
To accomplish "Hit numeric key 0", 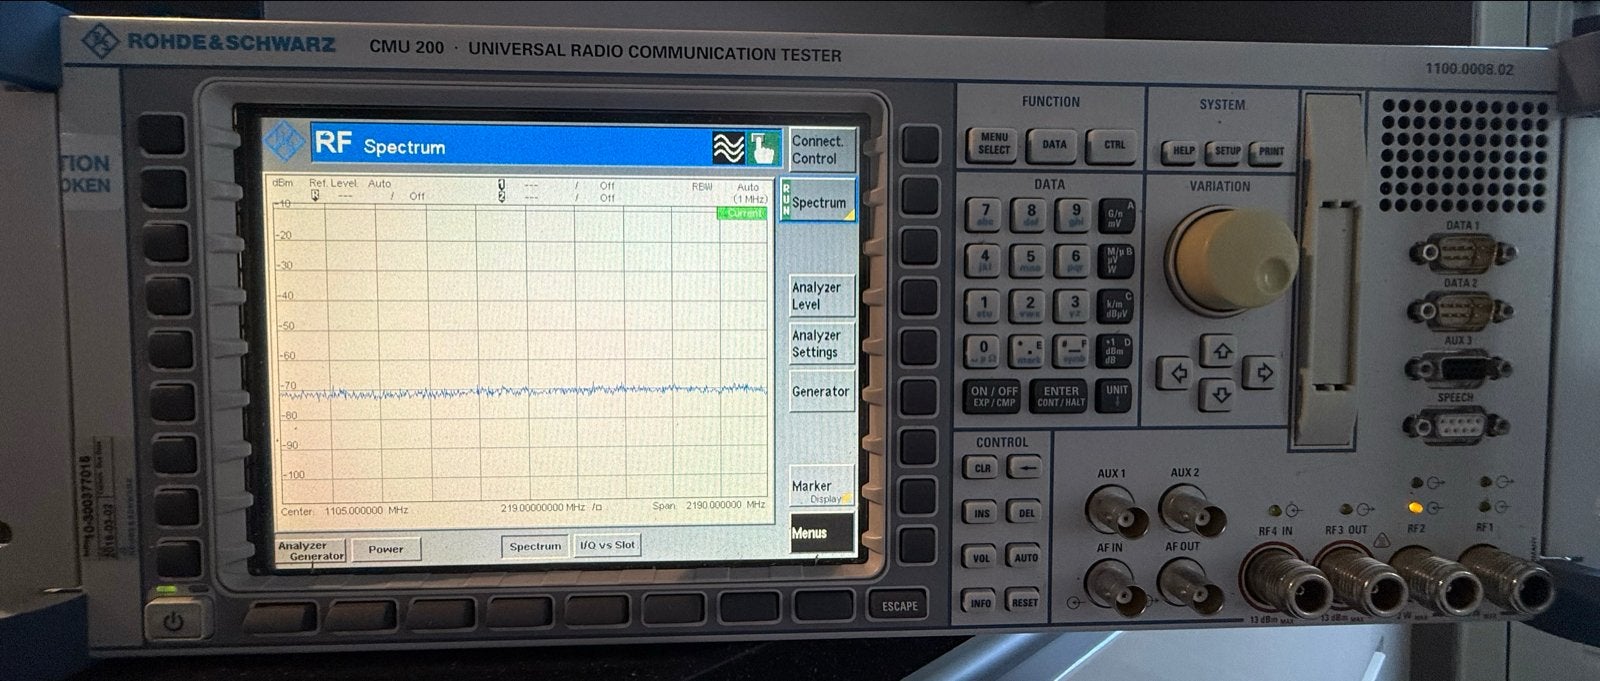I will [984, 350].
